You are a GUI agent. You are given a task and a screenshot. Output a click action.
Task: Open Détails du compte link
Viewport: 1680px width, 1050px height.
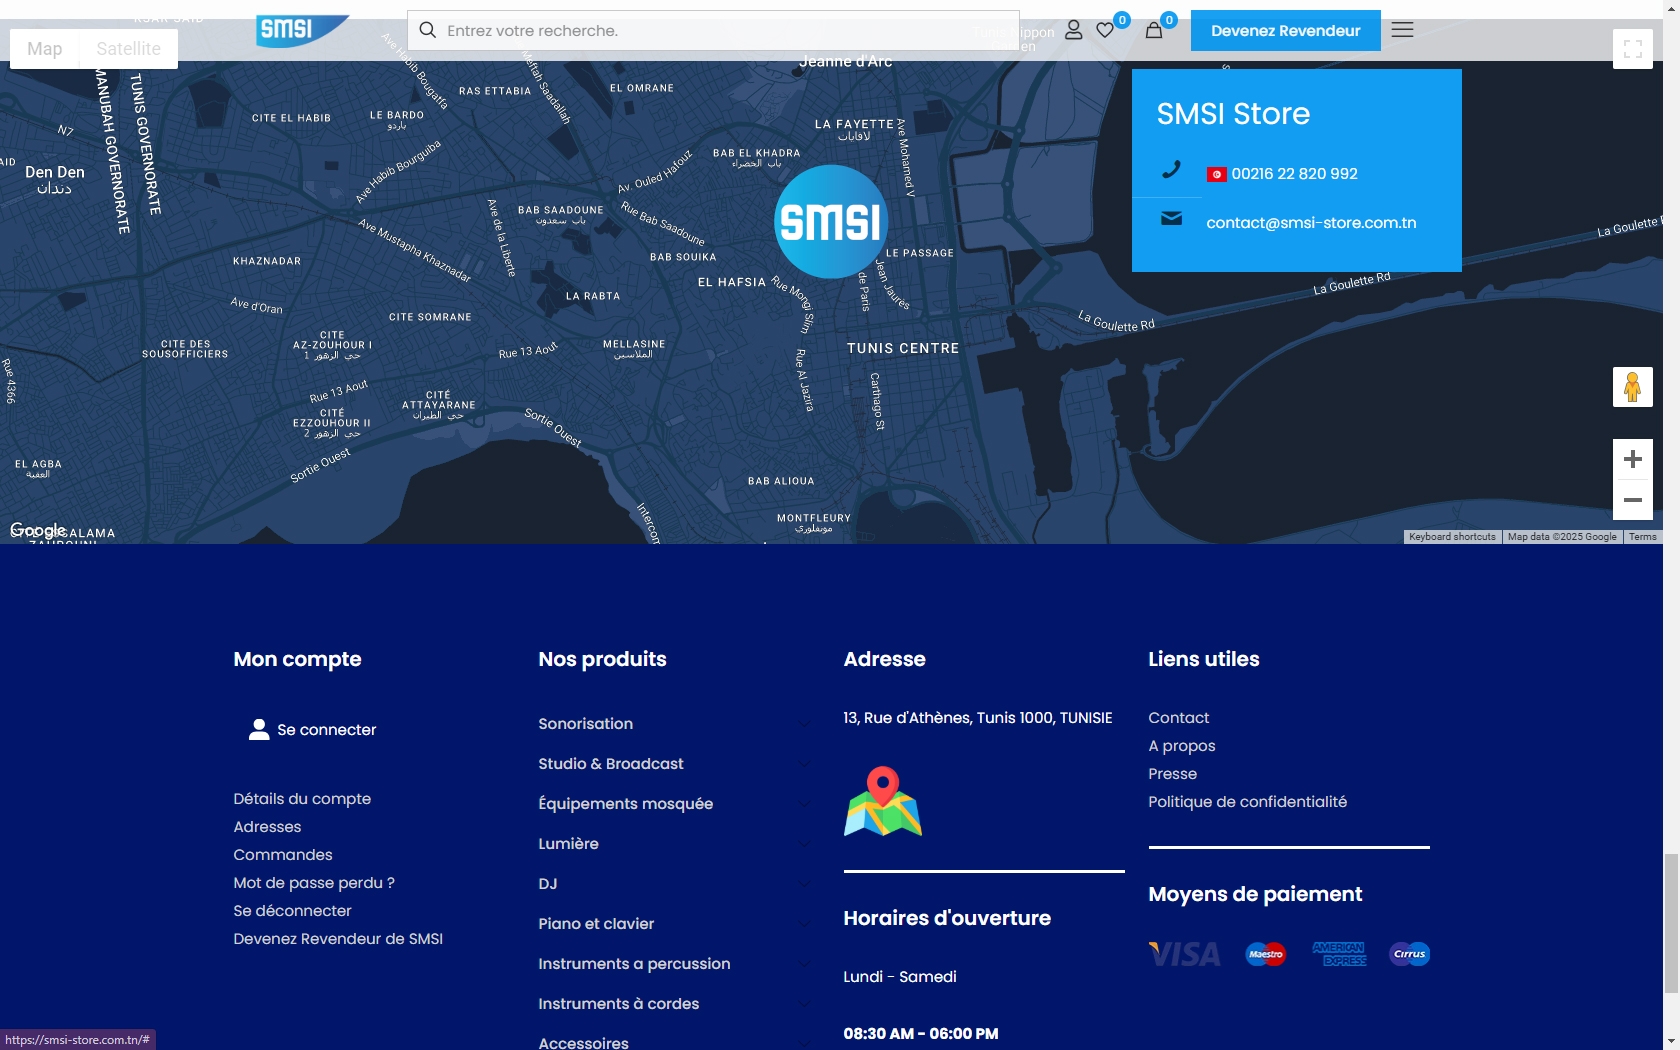click(x=302, y=799)
